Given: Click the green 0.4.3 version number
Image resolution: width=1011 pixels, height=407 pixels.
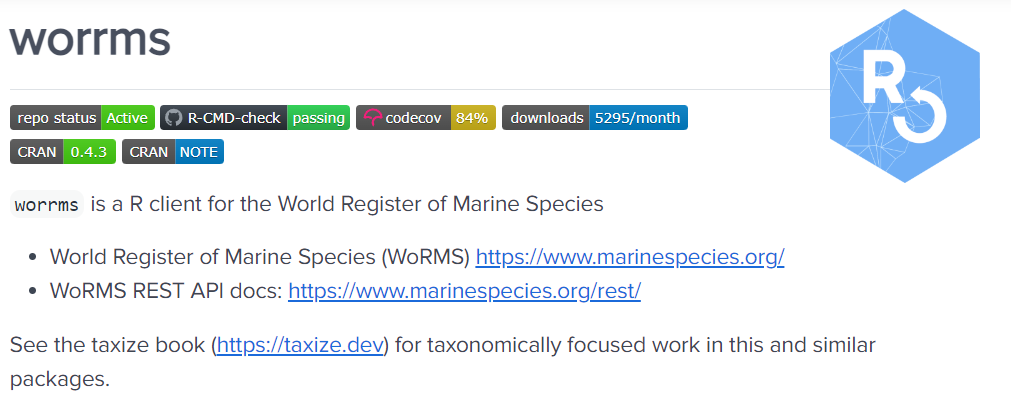Looking at the screenshot, I should 89,151.
